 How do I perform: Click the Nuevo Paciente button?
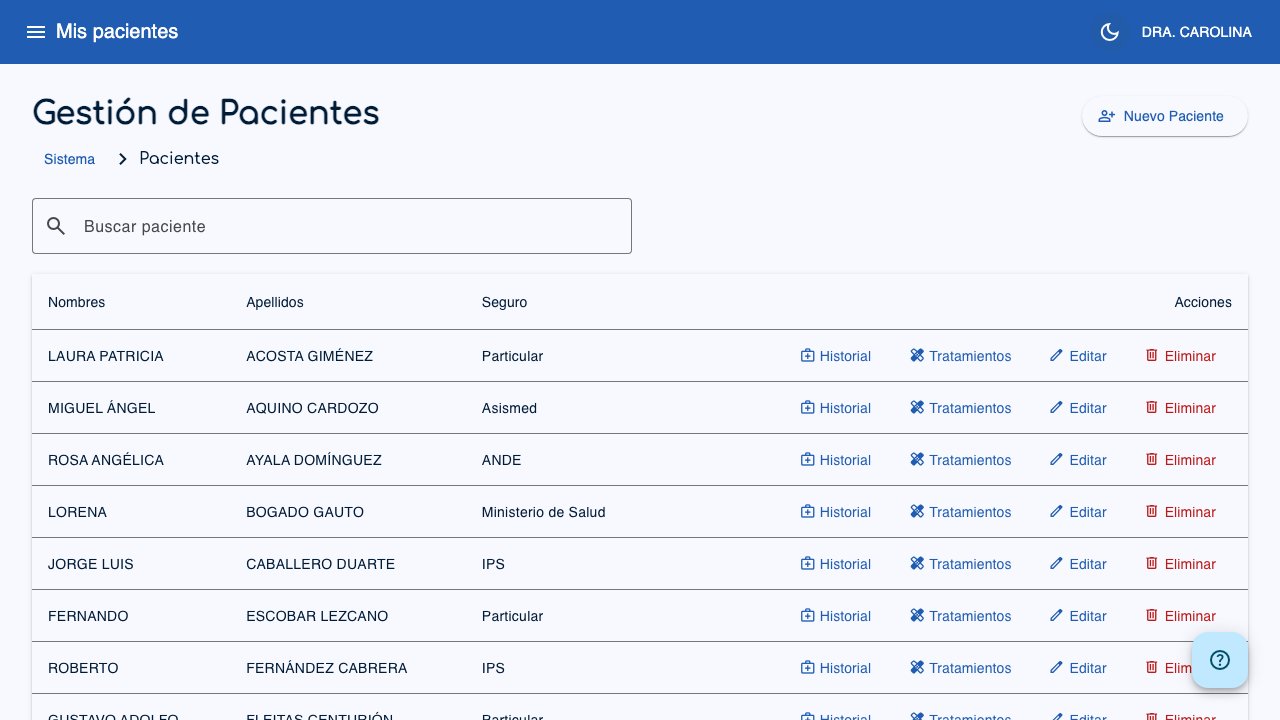[x=1164, y=116]
